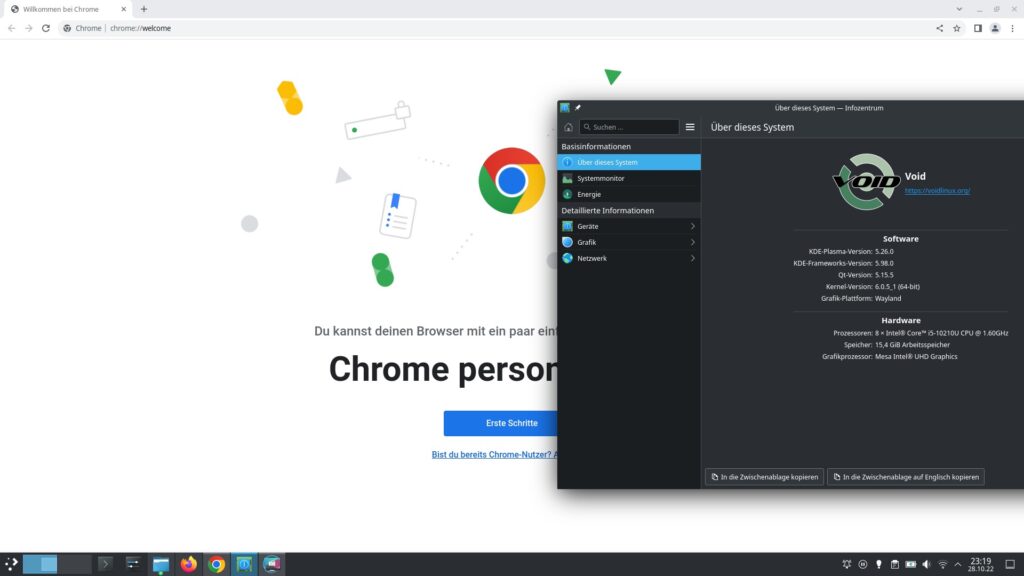Image resolution: width=1024 pixels, height=576 pixels.
Task: Share this page from the Chrome toolbar
Action: tap(940, 28)
